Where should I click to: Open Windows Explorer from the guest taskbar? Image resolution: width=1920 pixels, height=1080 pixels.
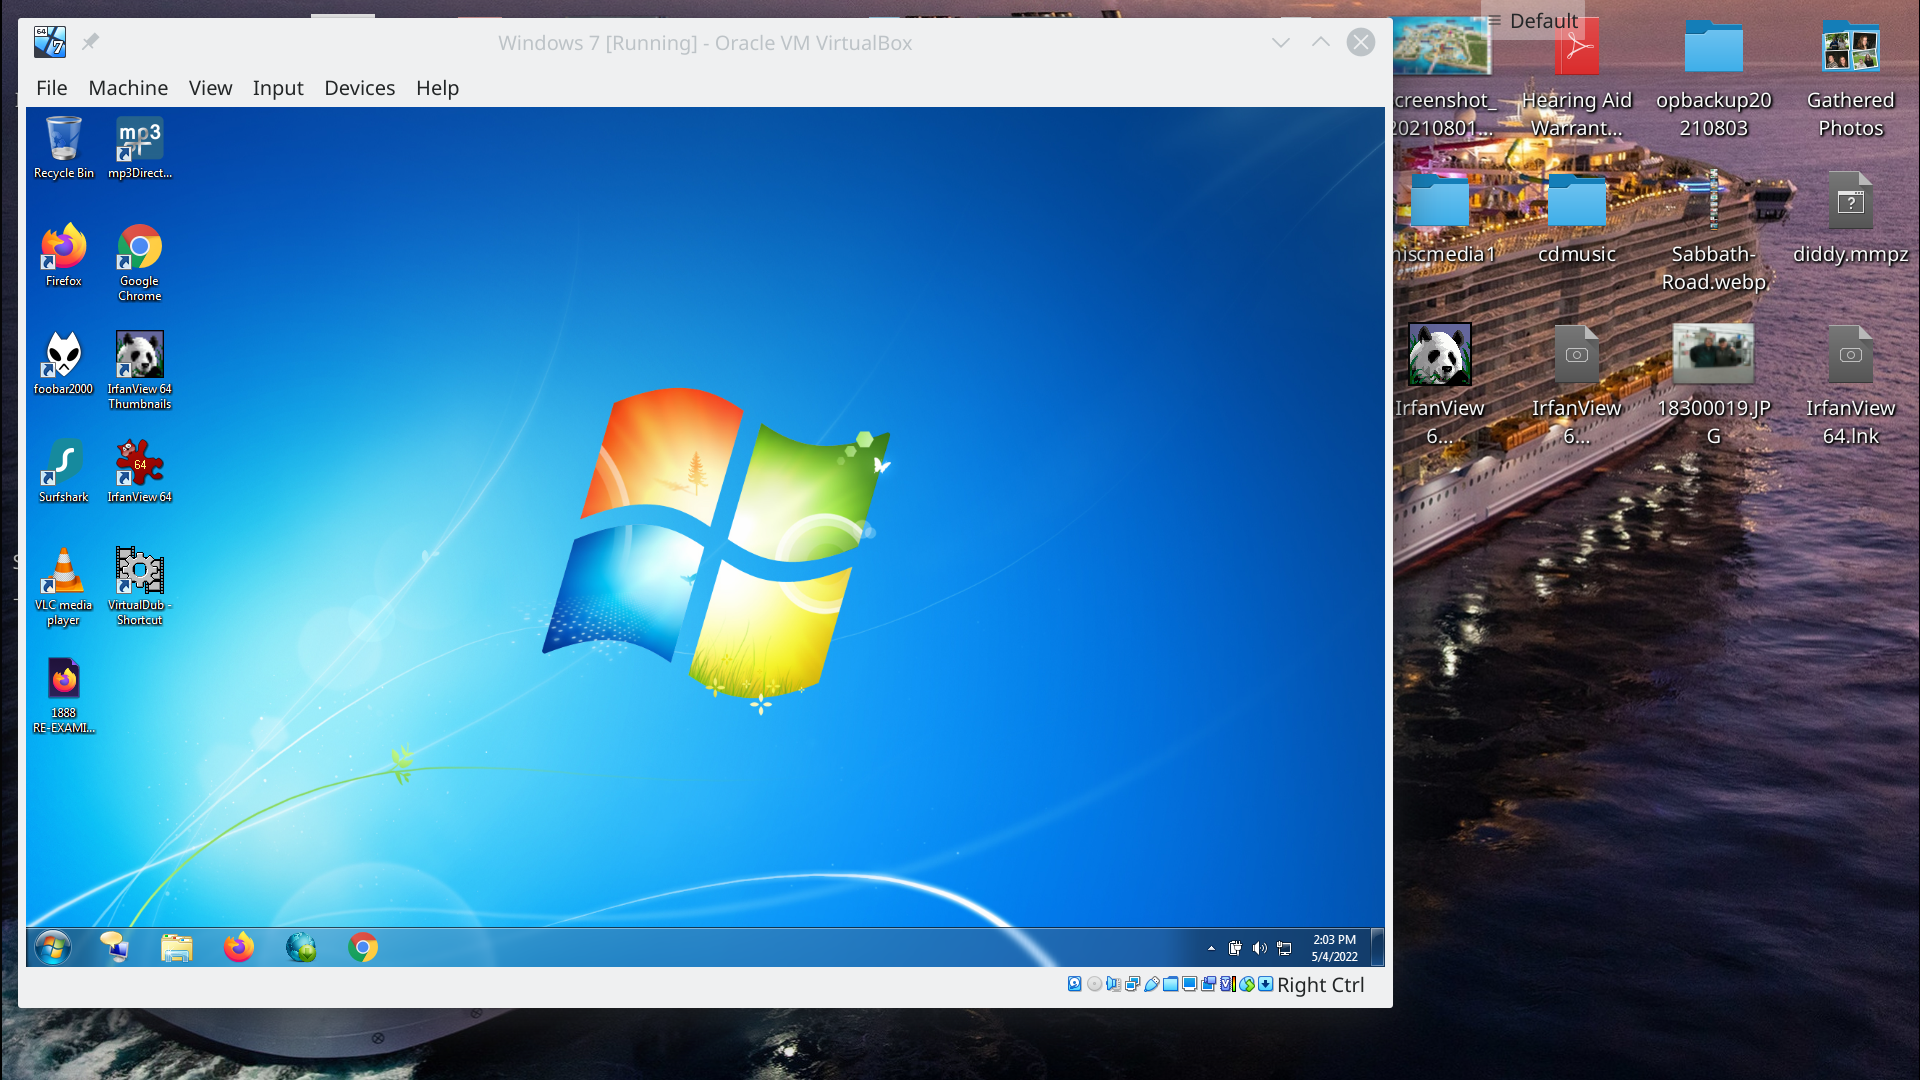point(177,947)
